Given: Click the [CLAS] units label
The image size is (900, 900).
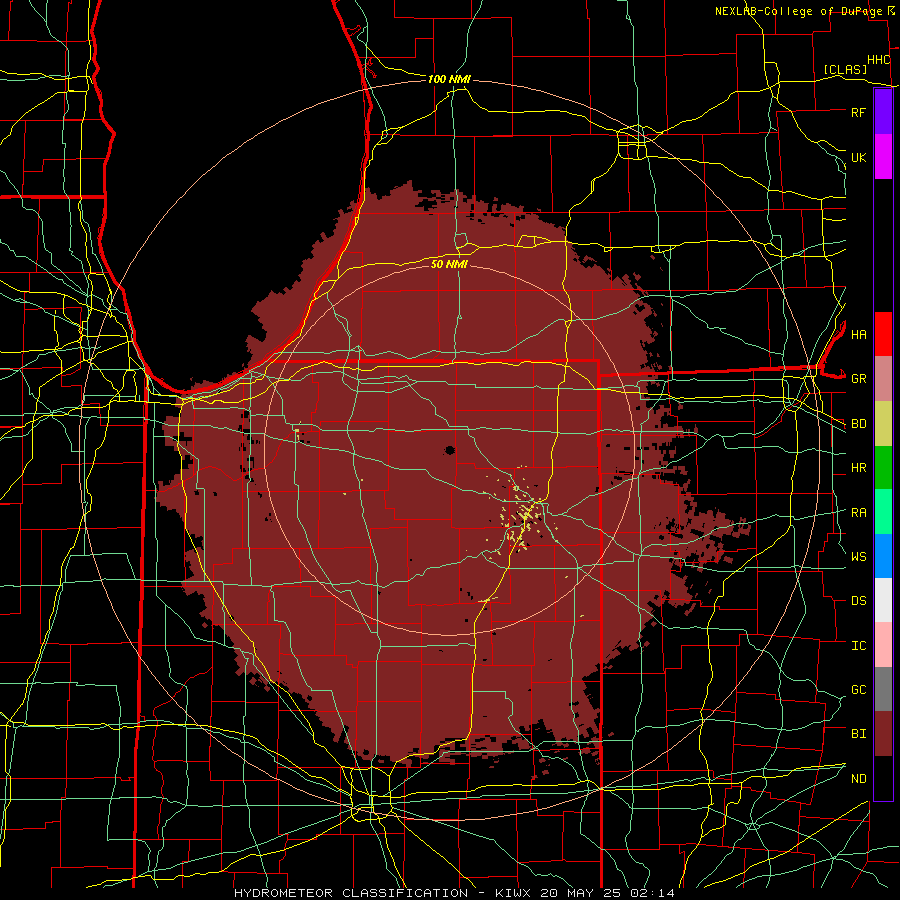Looking at the screenshot, I should tap(845, 70).
